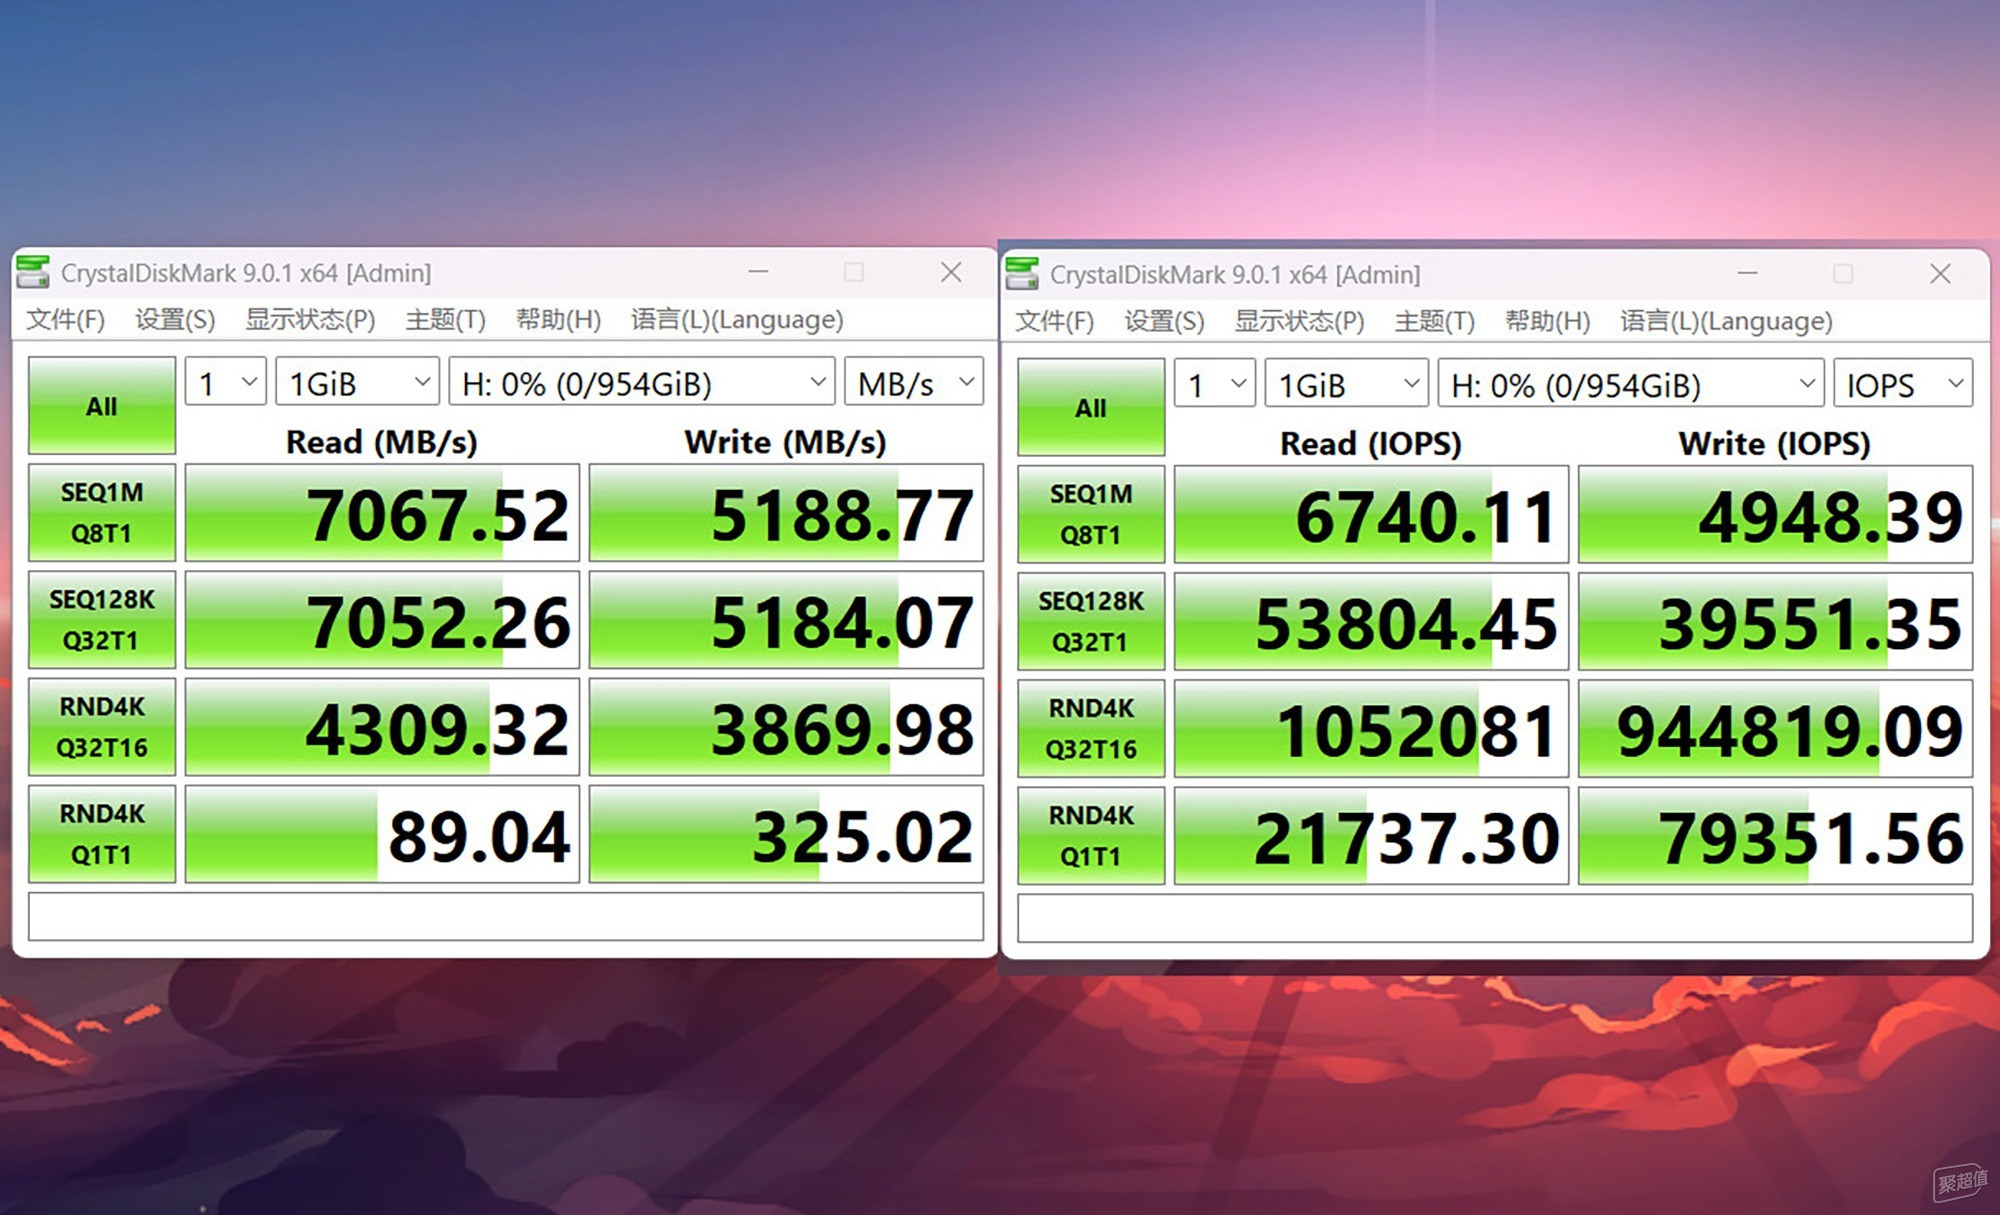Click the Read (MB/s) column header

tap(382, 442)
